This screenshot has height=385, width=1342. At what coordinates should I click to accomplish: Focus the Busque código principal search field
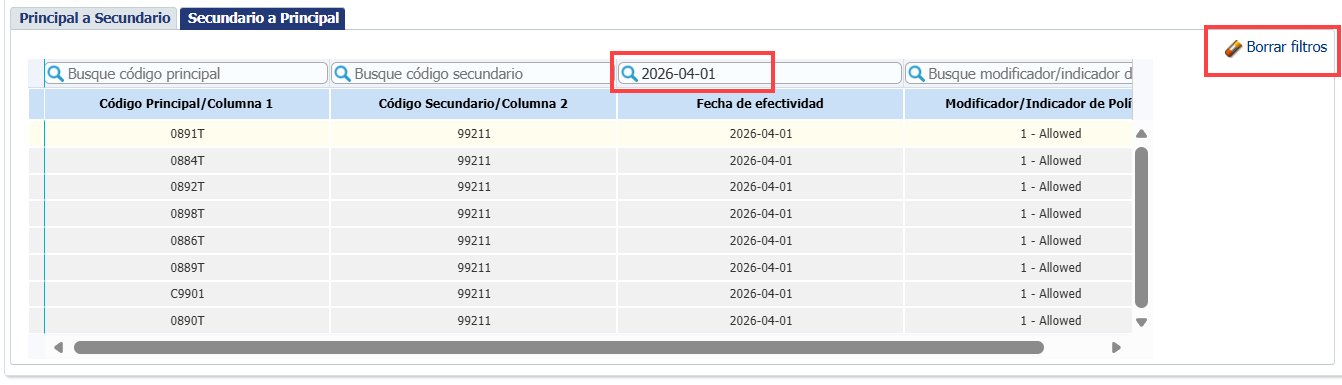pos(187,73)
